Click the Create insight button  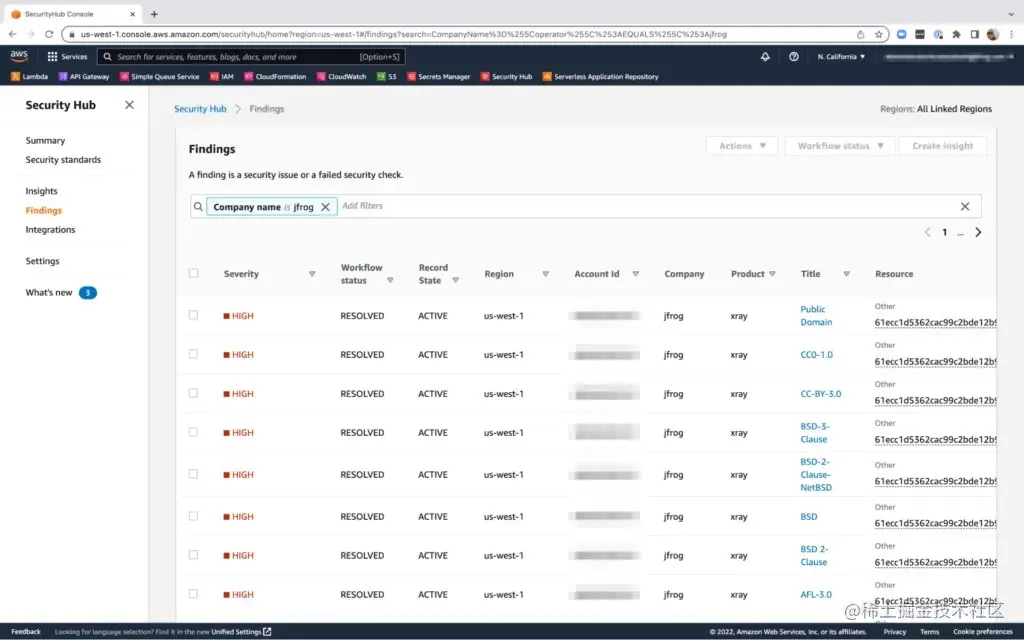point(942,146)
